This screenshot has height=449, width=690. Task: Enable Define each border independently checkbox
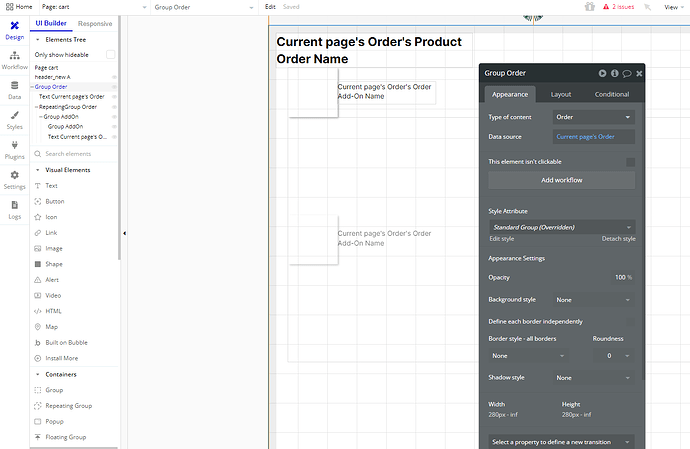tap(630, 322)
